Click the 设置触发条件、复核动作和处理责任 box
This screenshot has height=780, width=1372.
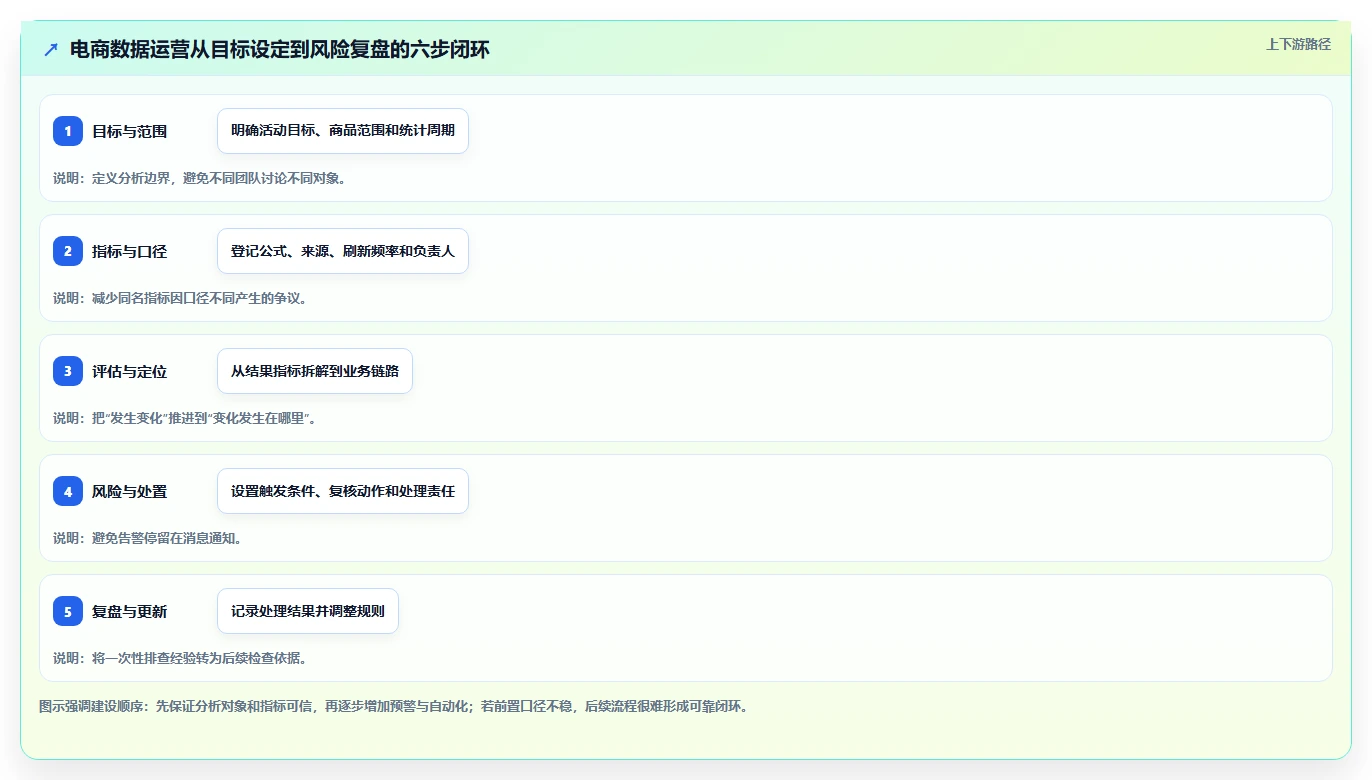[343, 491]
